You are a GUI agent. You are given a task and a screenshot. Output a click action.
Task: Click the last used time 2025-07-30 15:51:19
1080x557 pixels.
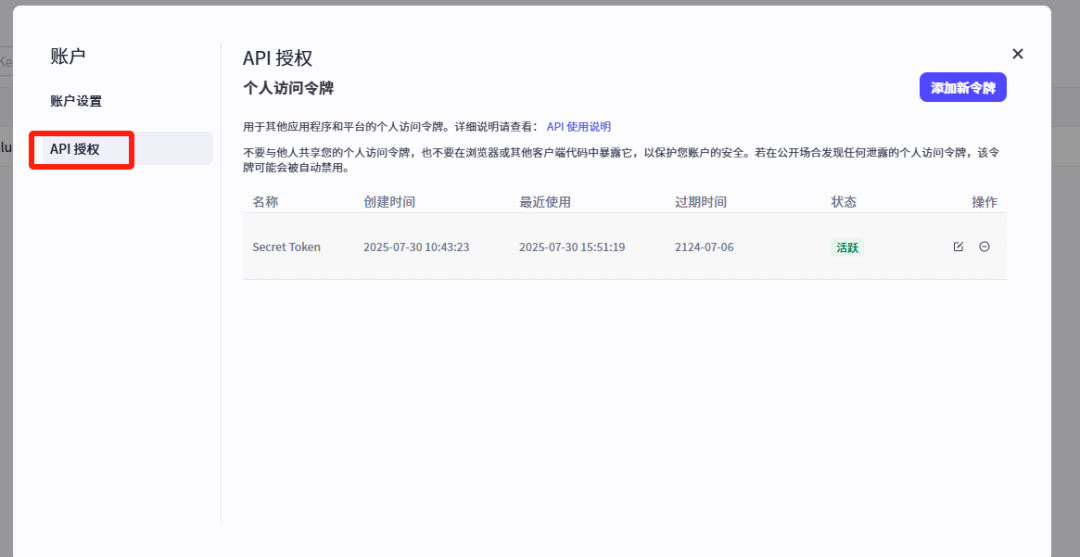coord(572,247)
